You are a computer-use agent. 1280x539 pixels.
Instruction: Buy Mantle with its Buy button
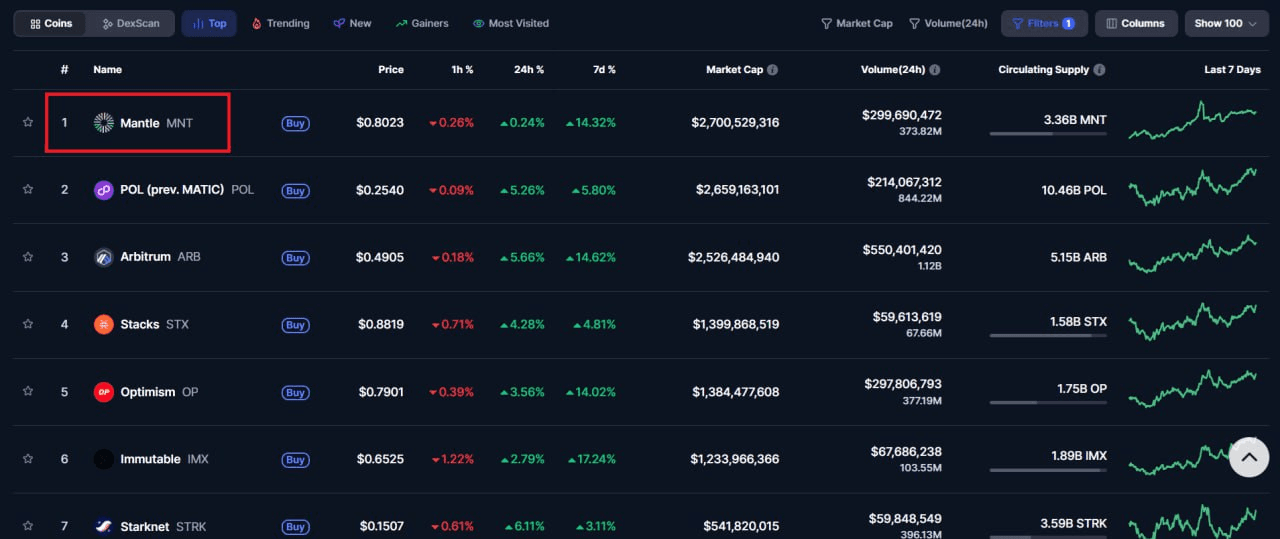click(295, 123)
